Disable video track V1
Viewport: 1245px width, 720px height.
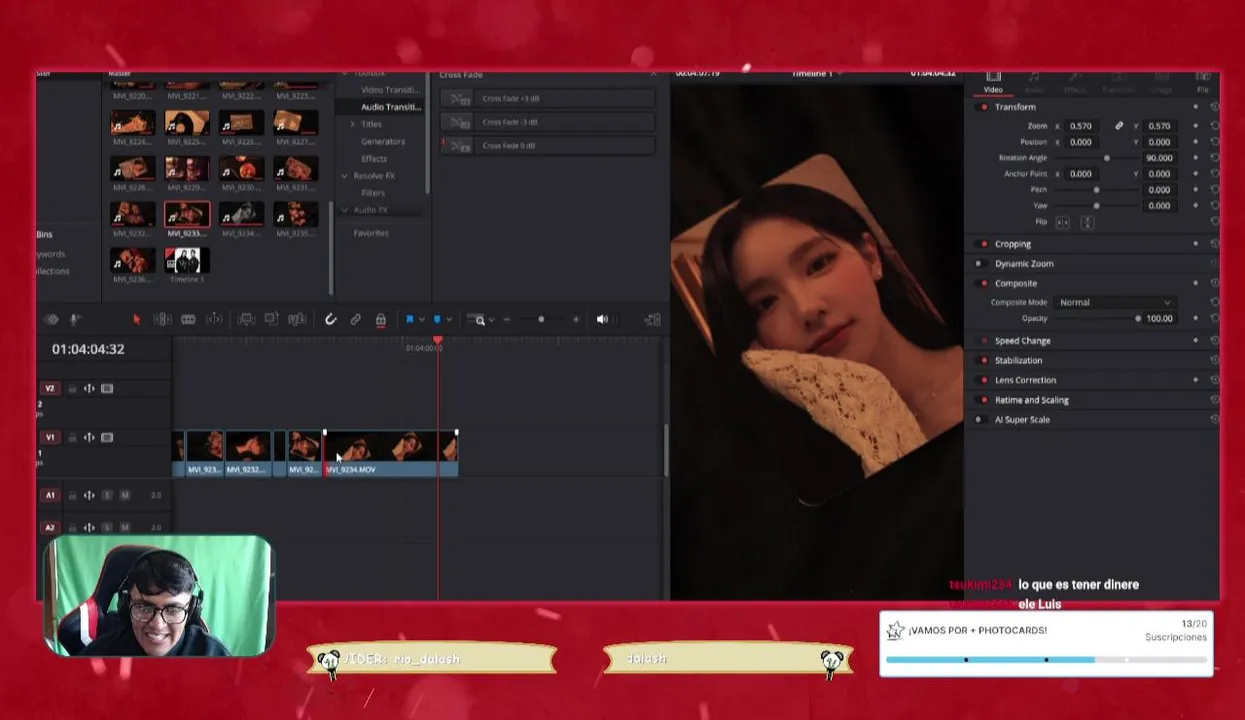click(107, 437)
